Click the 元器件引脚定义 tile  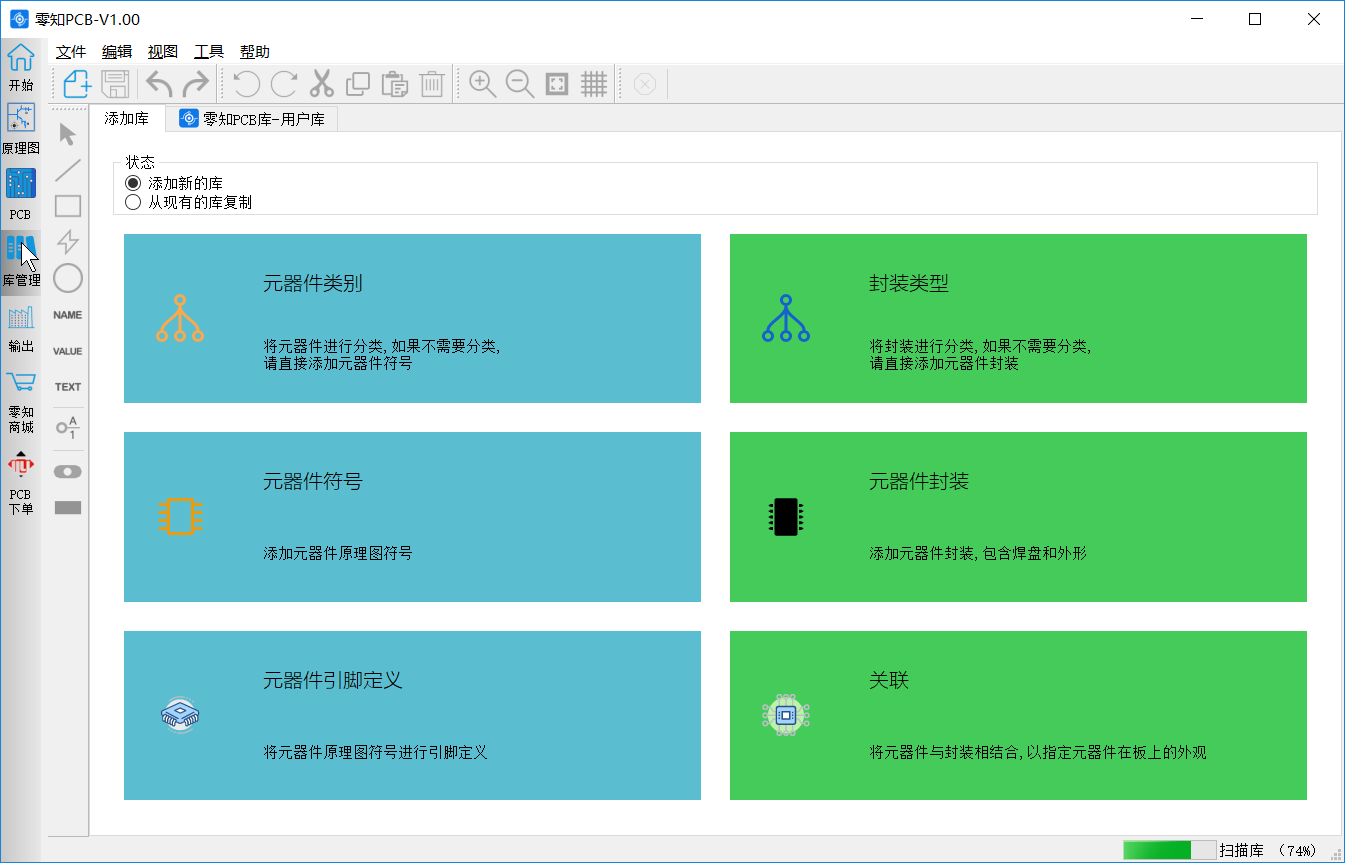point(412,715)
